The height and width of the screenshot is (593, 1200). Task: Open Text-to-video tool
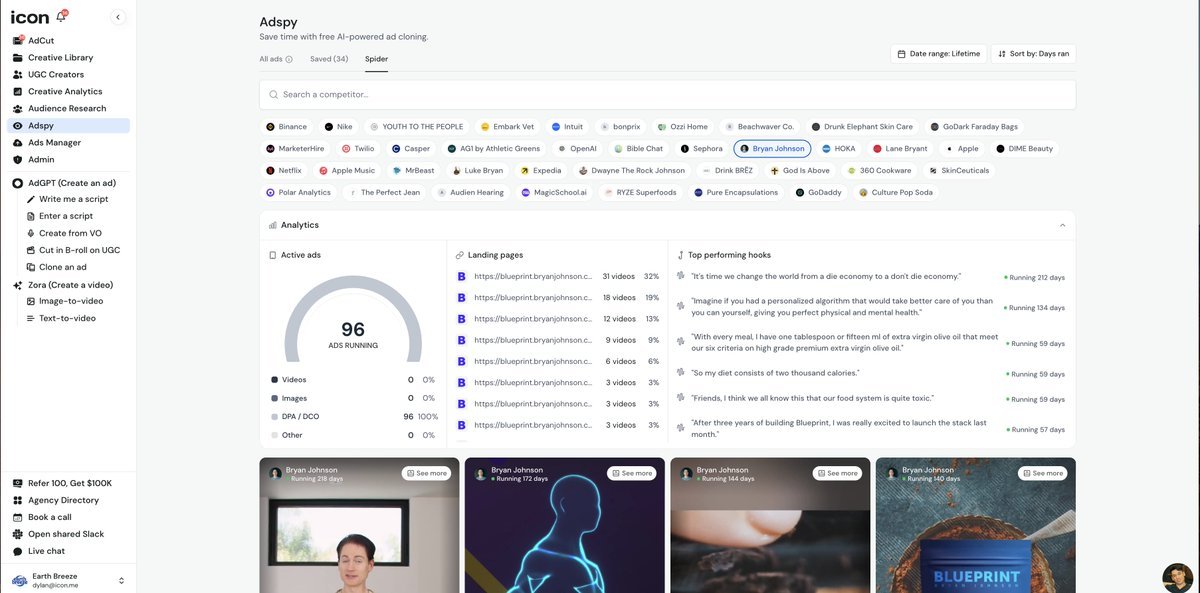tap(67, 318)
